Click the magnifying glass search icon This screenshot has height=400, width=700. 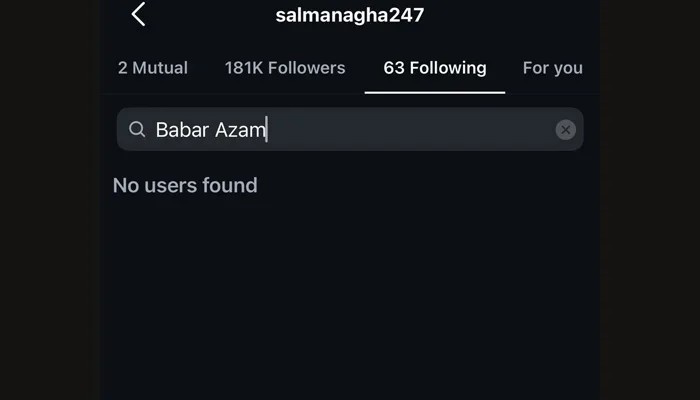pos(137,130)
